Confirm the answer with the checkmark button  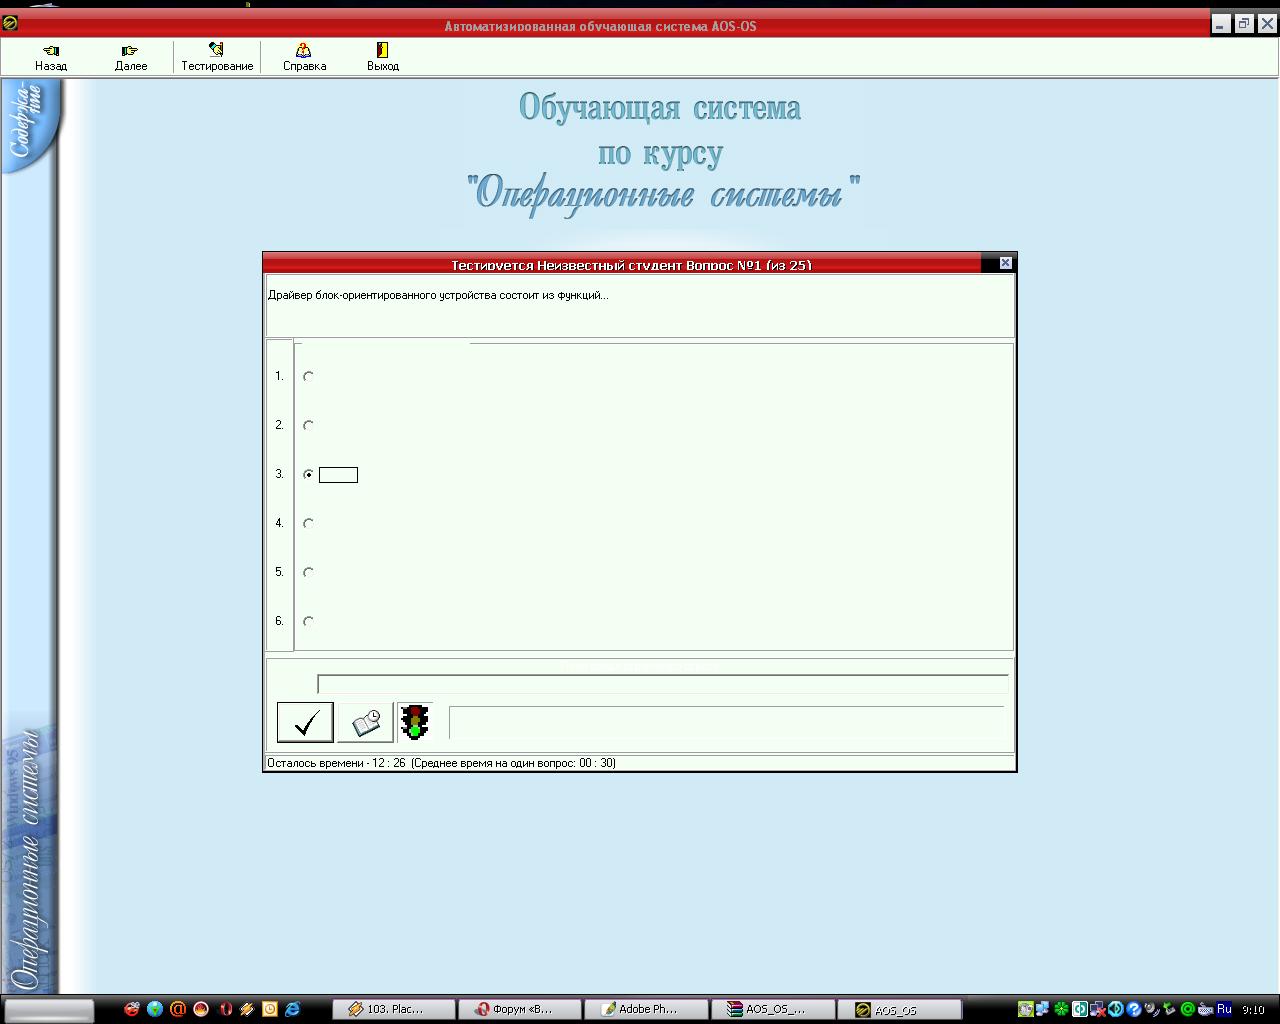[305, 722]
